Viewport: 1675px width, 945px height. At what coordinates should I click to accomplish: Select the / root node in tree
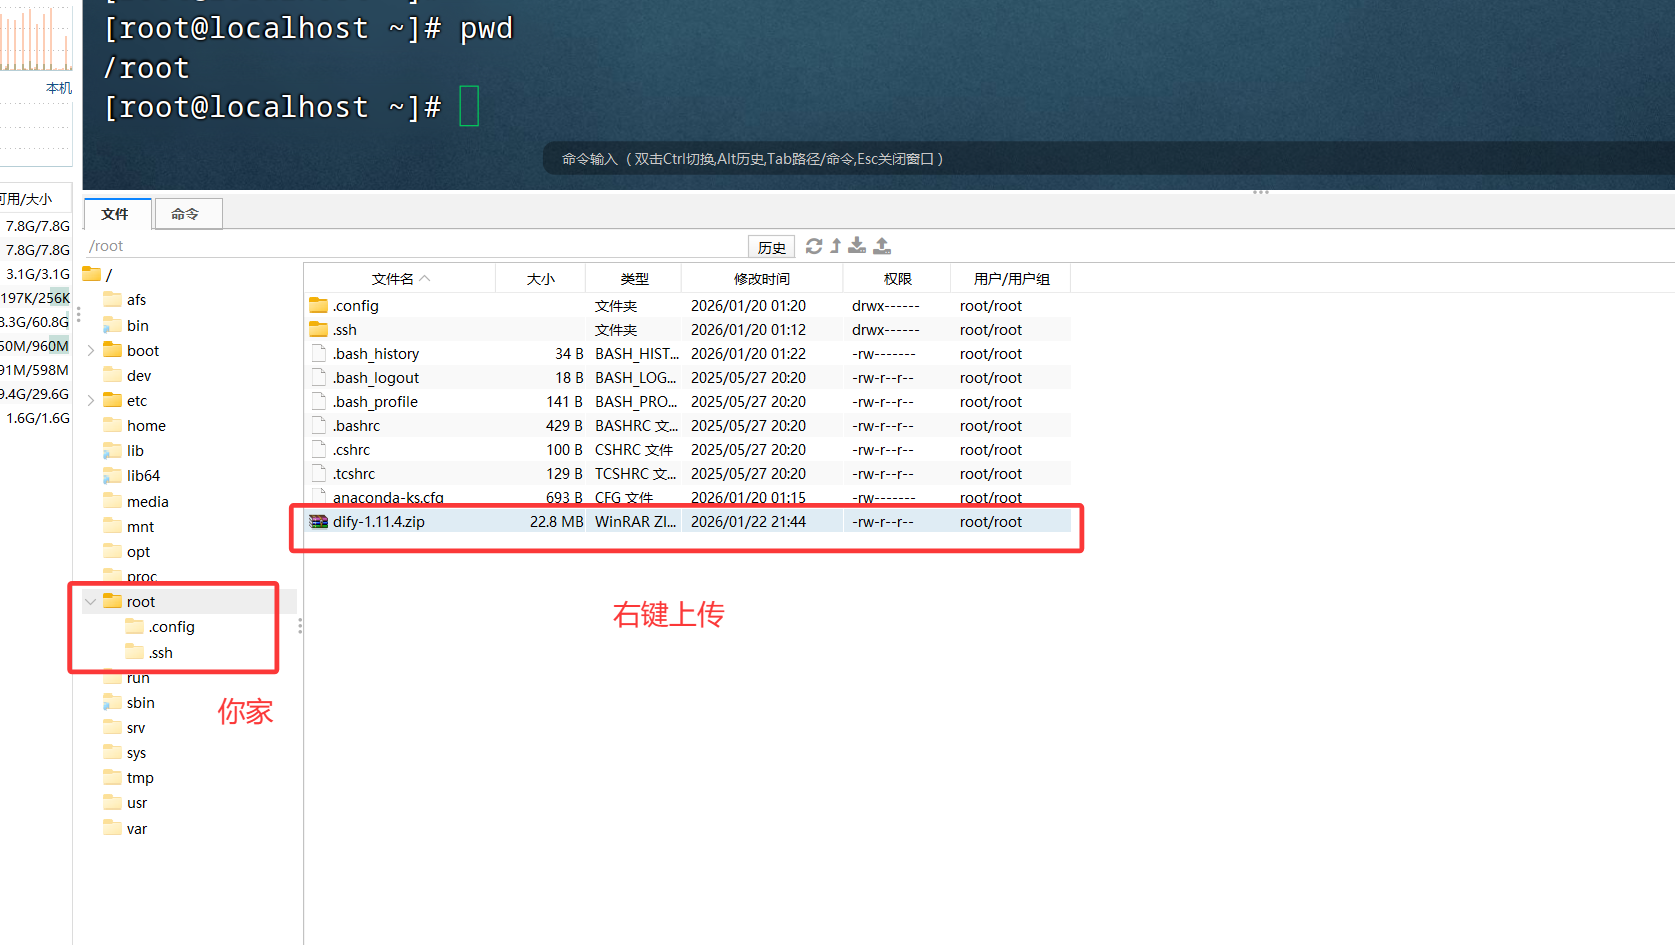pos(98,274)
